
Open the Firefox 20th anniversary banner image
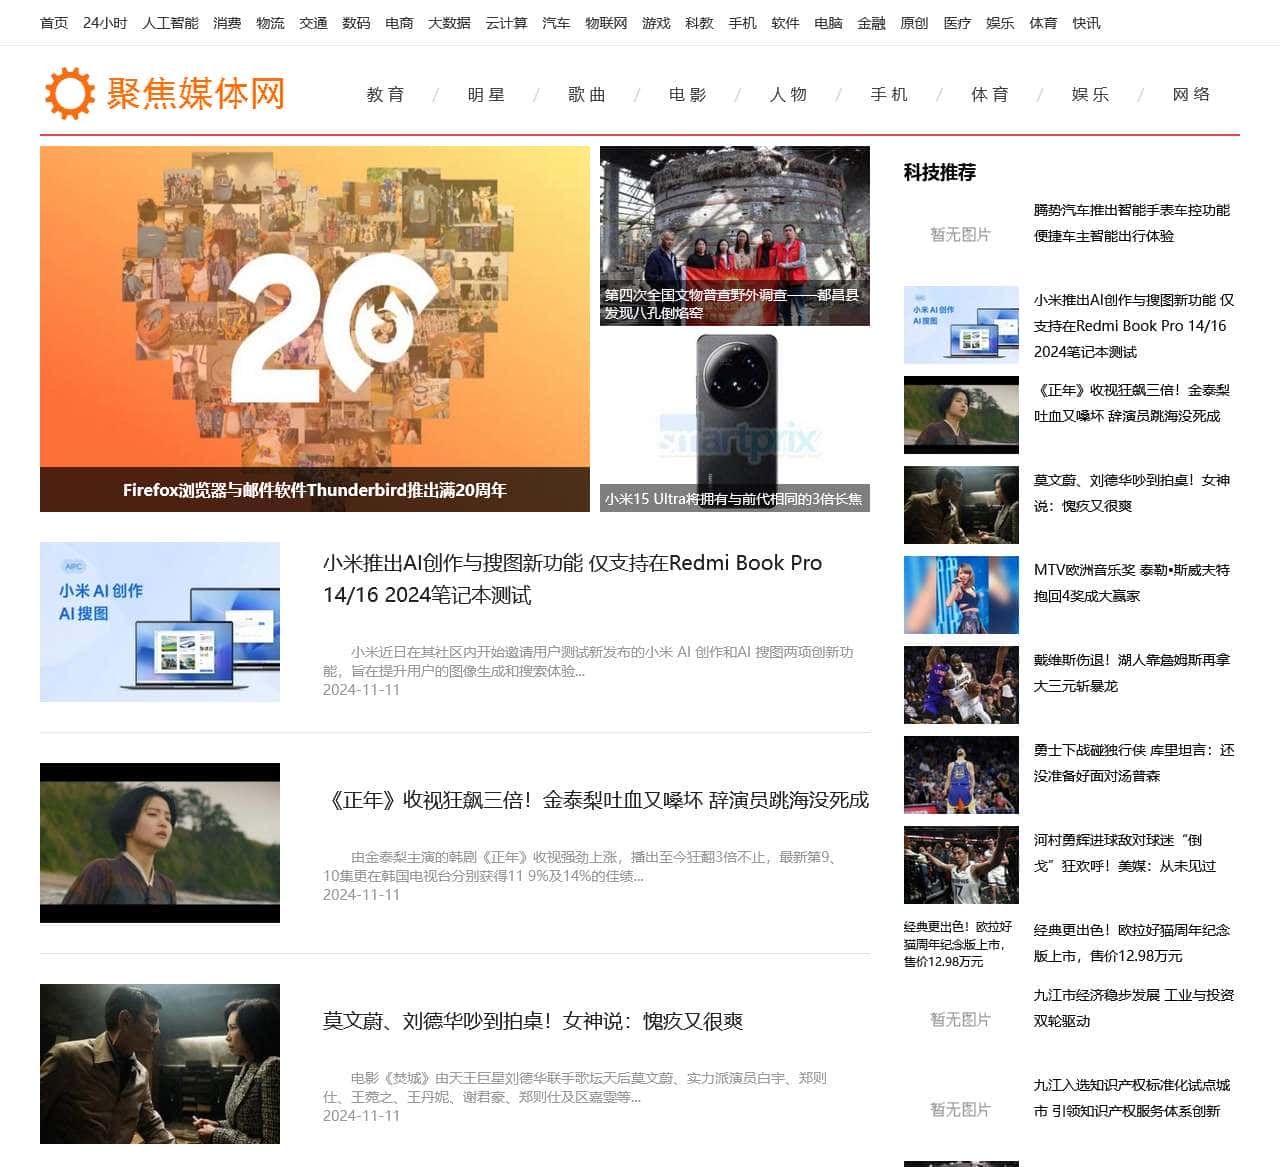point(315,329)
